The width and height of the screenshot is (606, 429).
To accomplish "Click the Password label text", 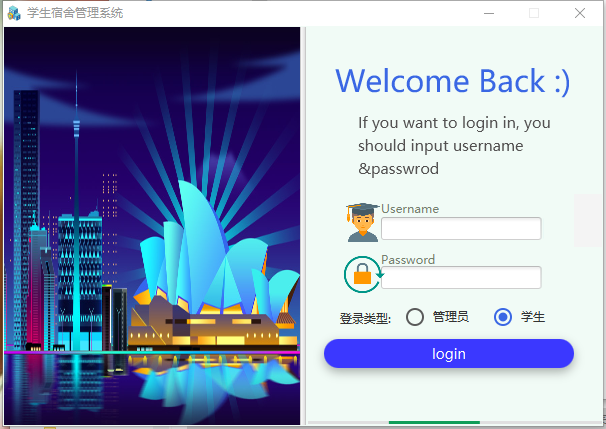I will tap(408, 259).
